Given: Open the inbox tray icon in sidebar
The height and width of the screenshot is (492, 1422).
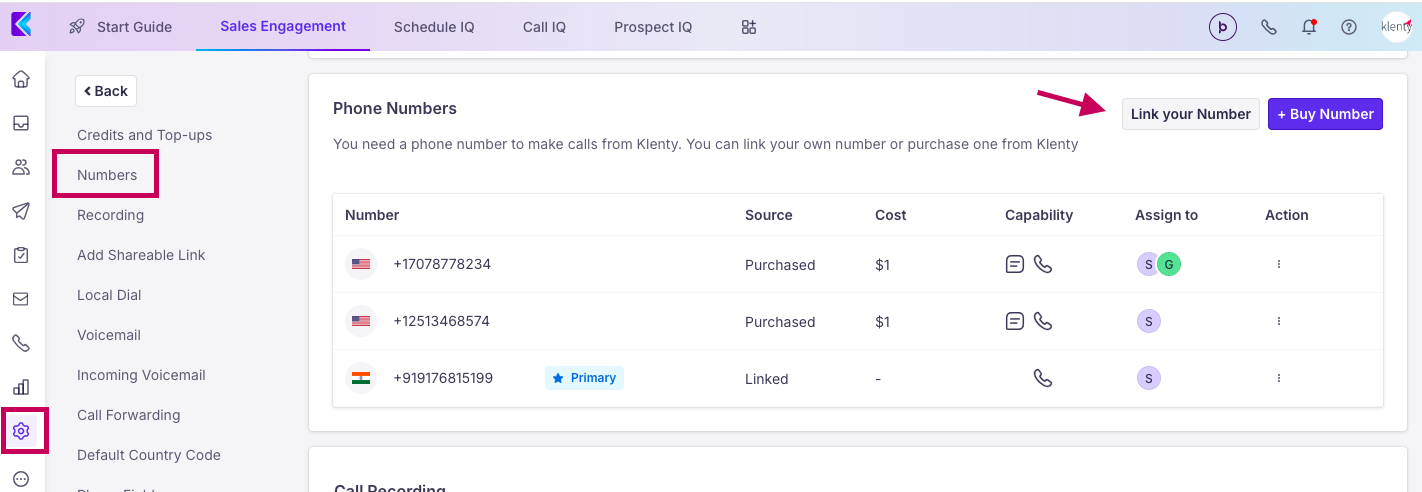Looking at the screenshot, I should [21, 123].
